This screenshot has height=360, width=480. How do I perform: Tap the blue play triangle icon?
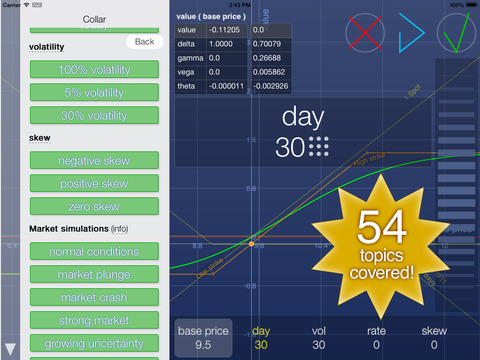point(411,33)
